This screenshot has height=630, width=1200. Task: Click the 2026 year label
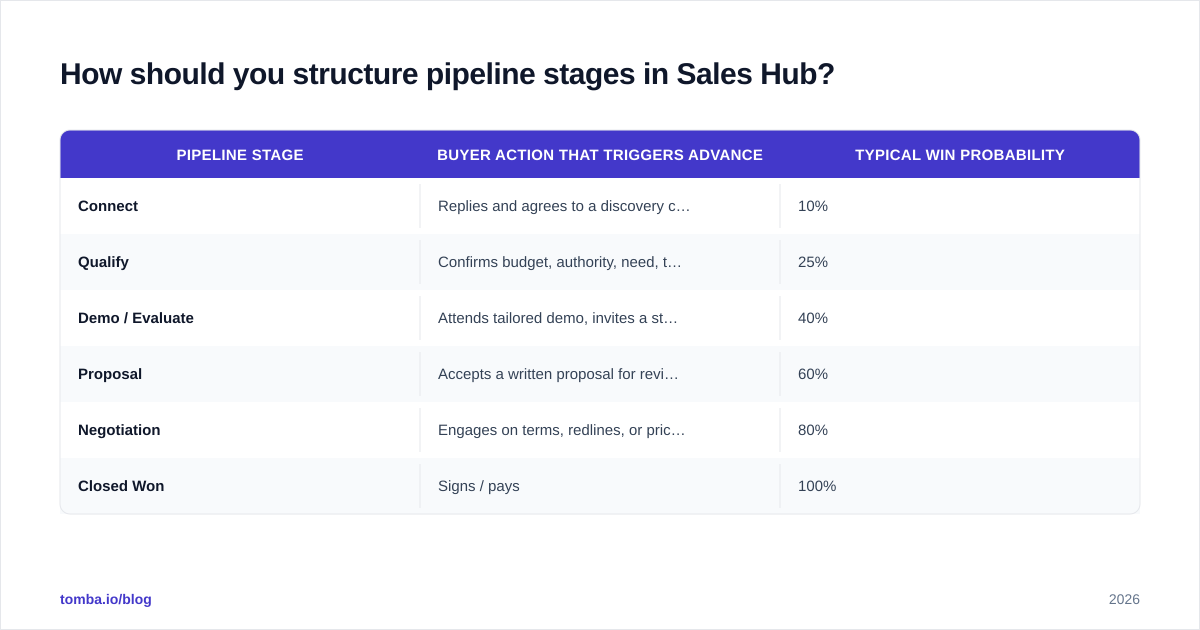[1124, 599]
